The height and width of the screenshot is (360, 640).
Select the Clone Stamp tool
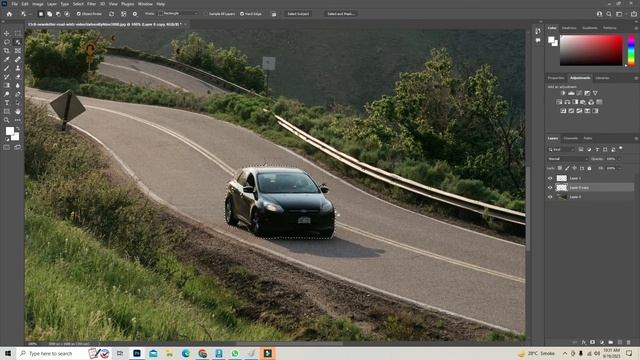point(18,68)
